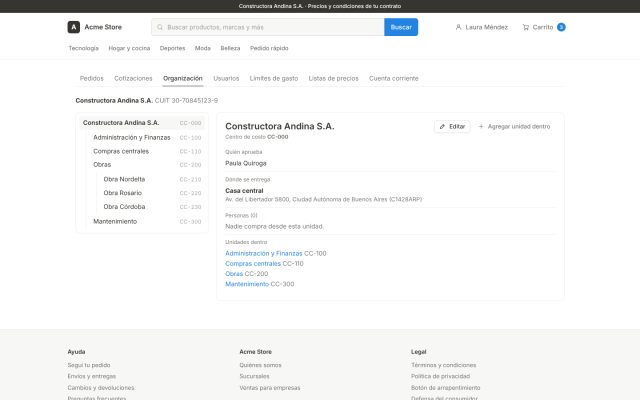The image size is (640, 400).
Task: Open Pedido rápido
Action: tap(269, 48)
